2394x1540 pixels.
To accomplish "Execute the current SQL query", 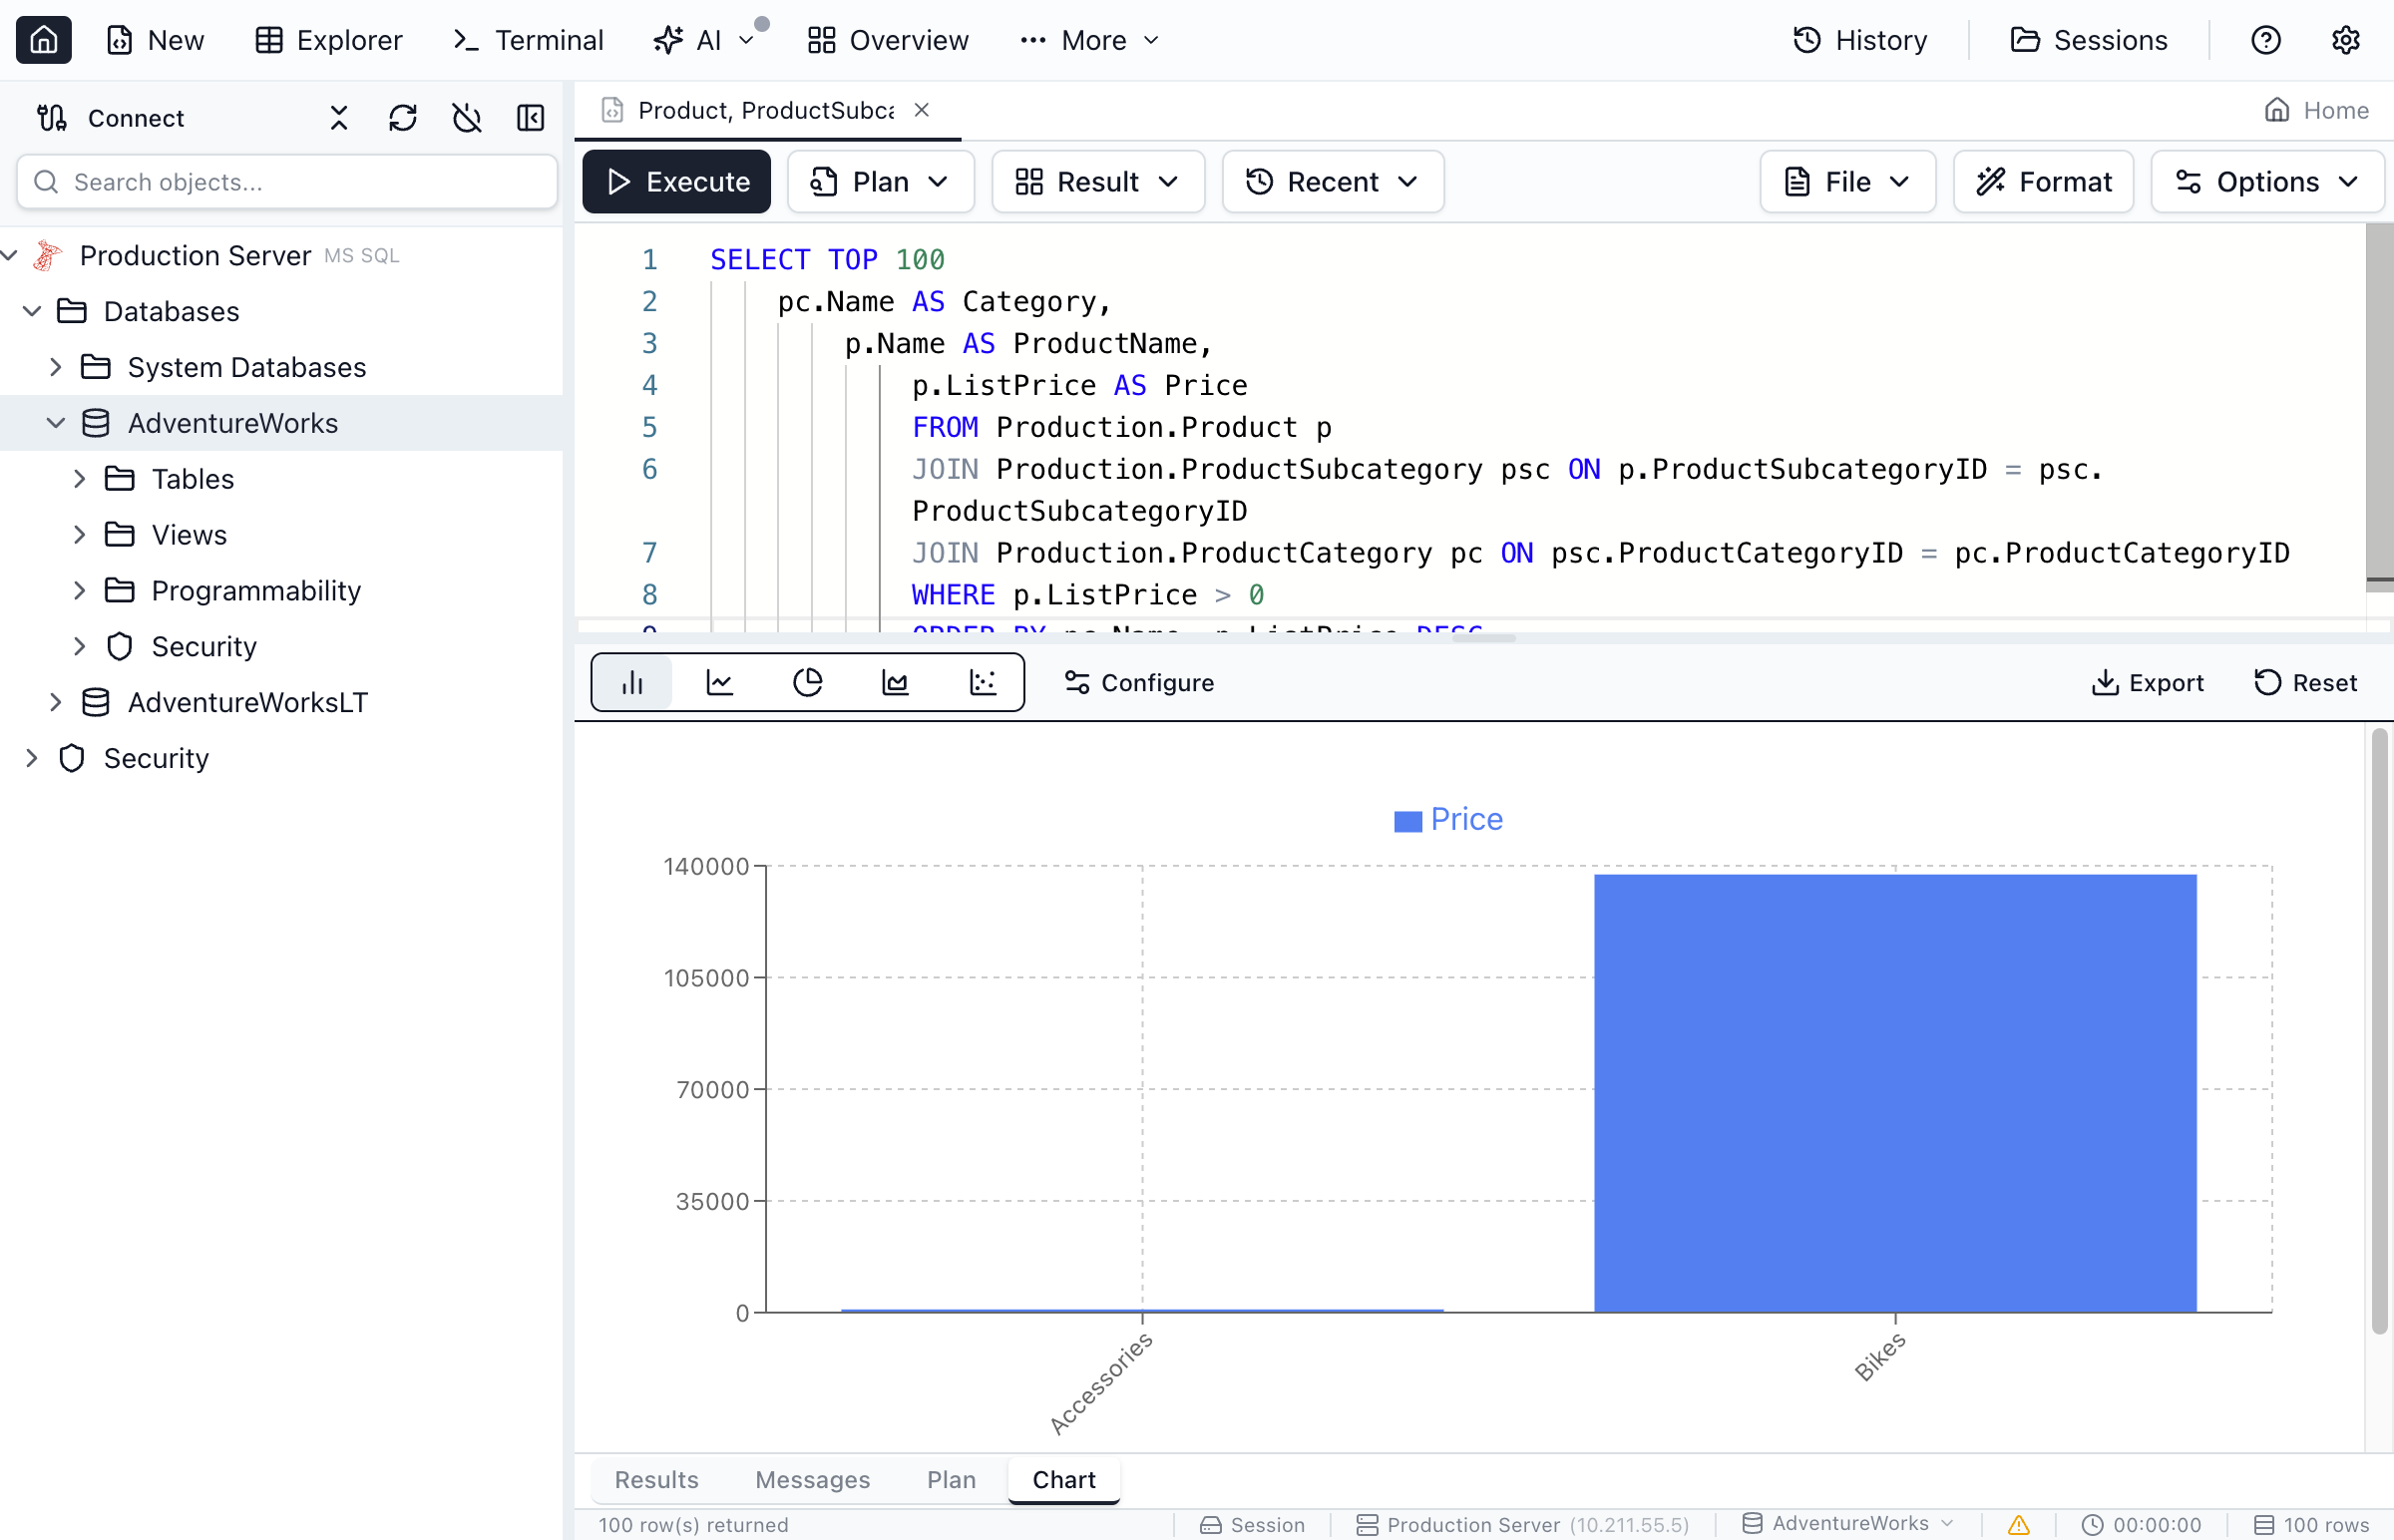I will 676,181.
